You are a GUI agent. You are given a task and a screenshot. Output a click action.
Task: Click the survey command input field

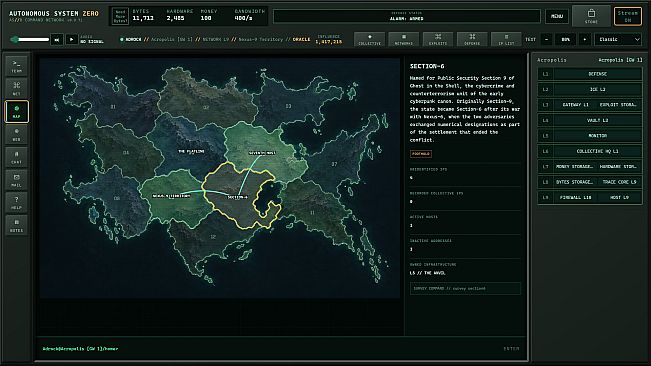point(465,288)
